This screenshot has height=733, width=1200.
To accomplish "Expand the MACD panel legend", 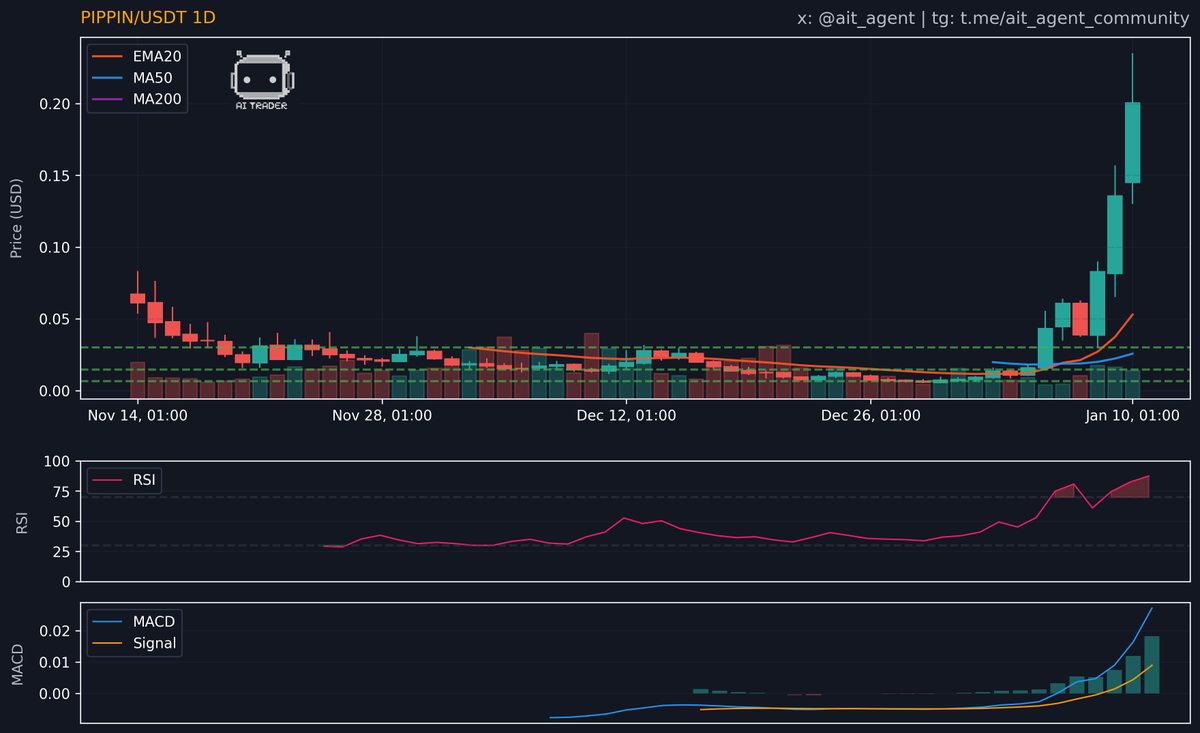I will point(134,632).
